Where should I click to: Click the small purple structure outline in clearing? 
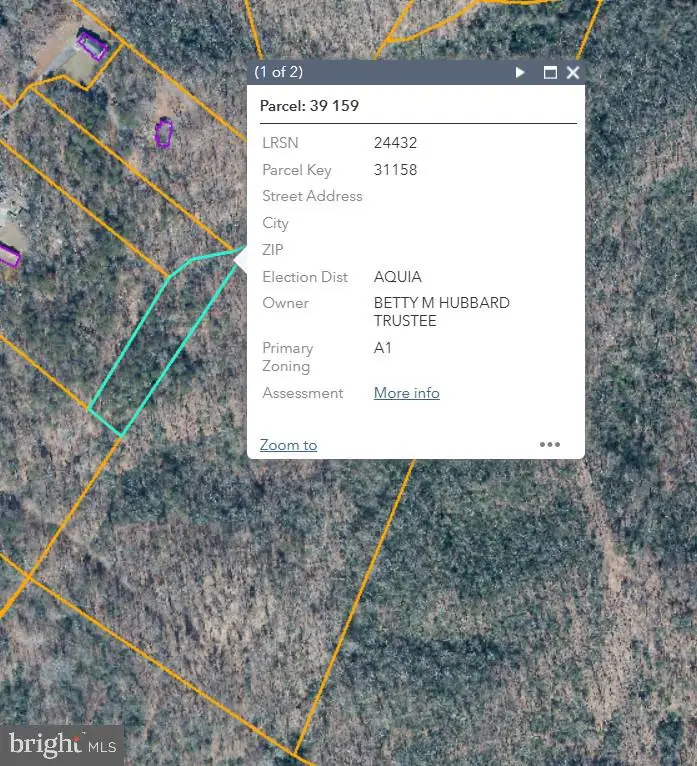tap(164, 133)
